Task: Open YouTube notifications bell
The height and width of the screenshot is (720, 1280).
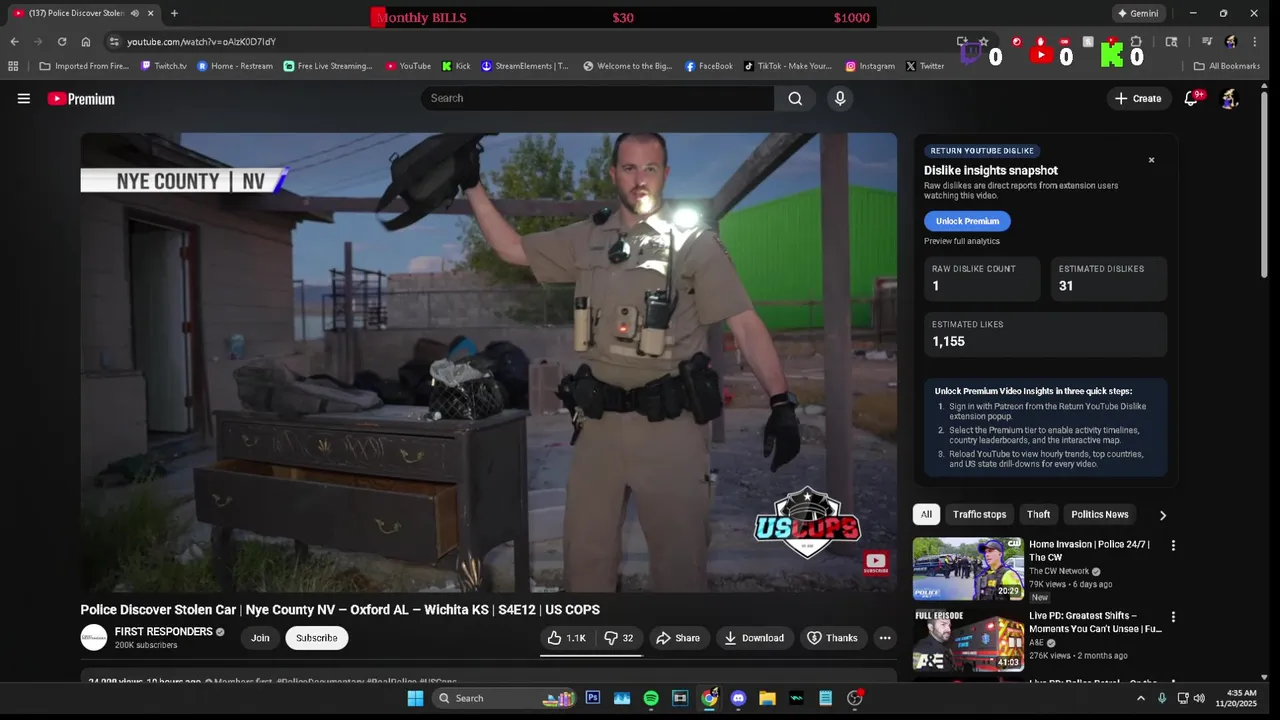Action: 1191,98
